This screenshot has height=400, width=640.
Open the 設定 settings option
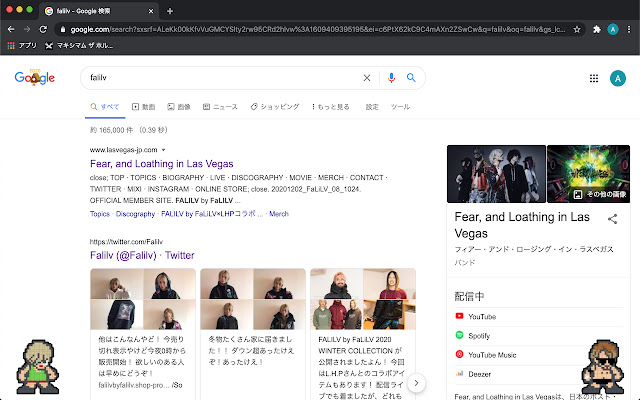[372, 107]
